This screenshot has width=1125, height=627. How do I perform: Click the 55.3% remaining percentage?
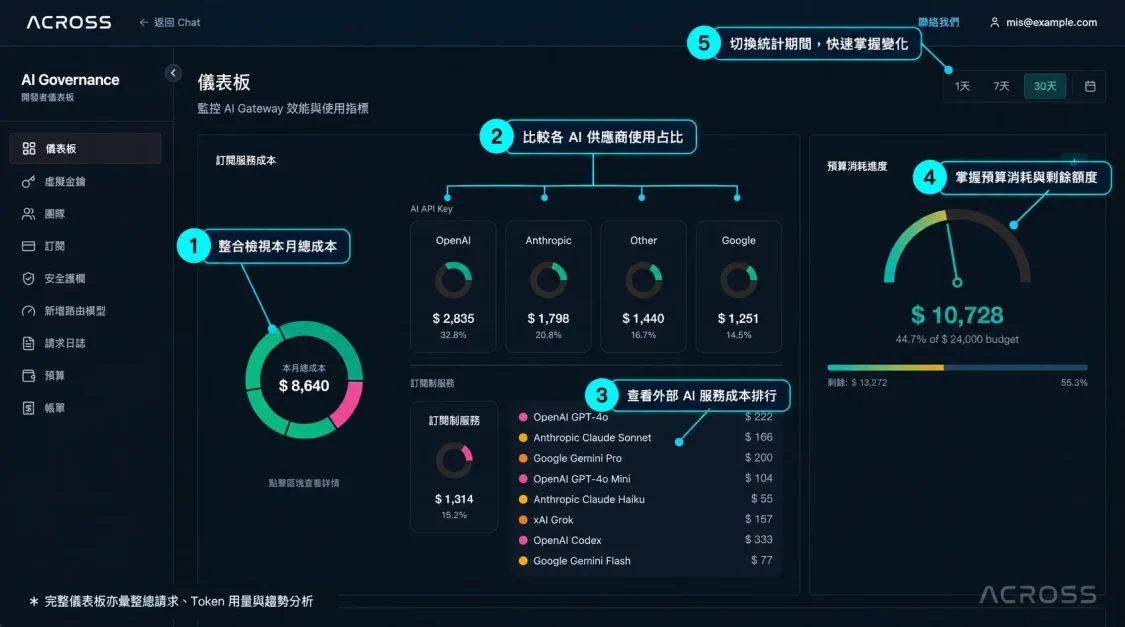pyautogui.click(x=1074, y=382)
